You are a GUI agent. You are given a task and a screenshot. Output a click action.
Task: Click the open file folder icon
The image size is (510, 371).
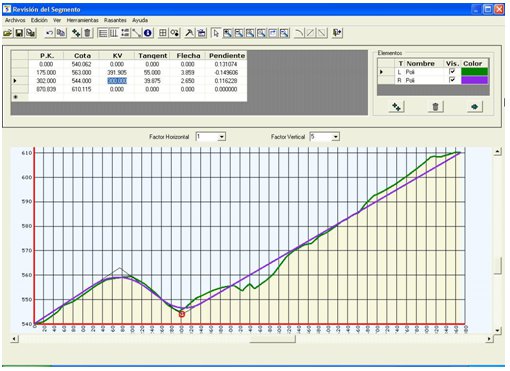(8, 33)
